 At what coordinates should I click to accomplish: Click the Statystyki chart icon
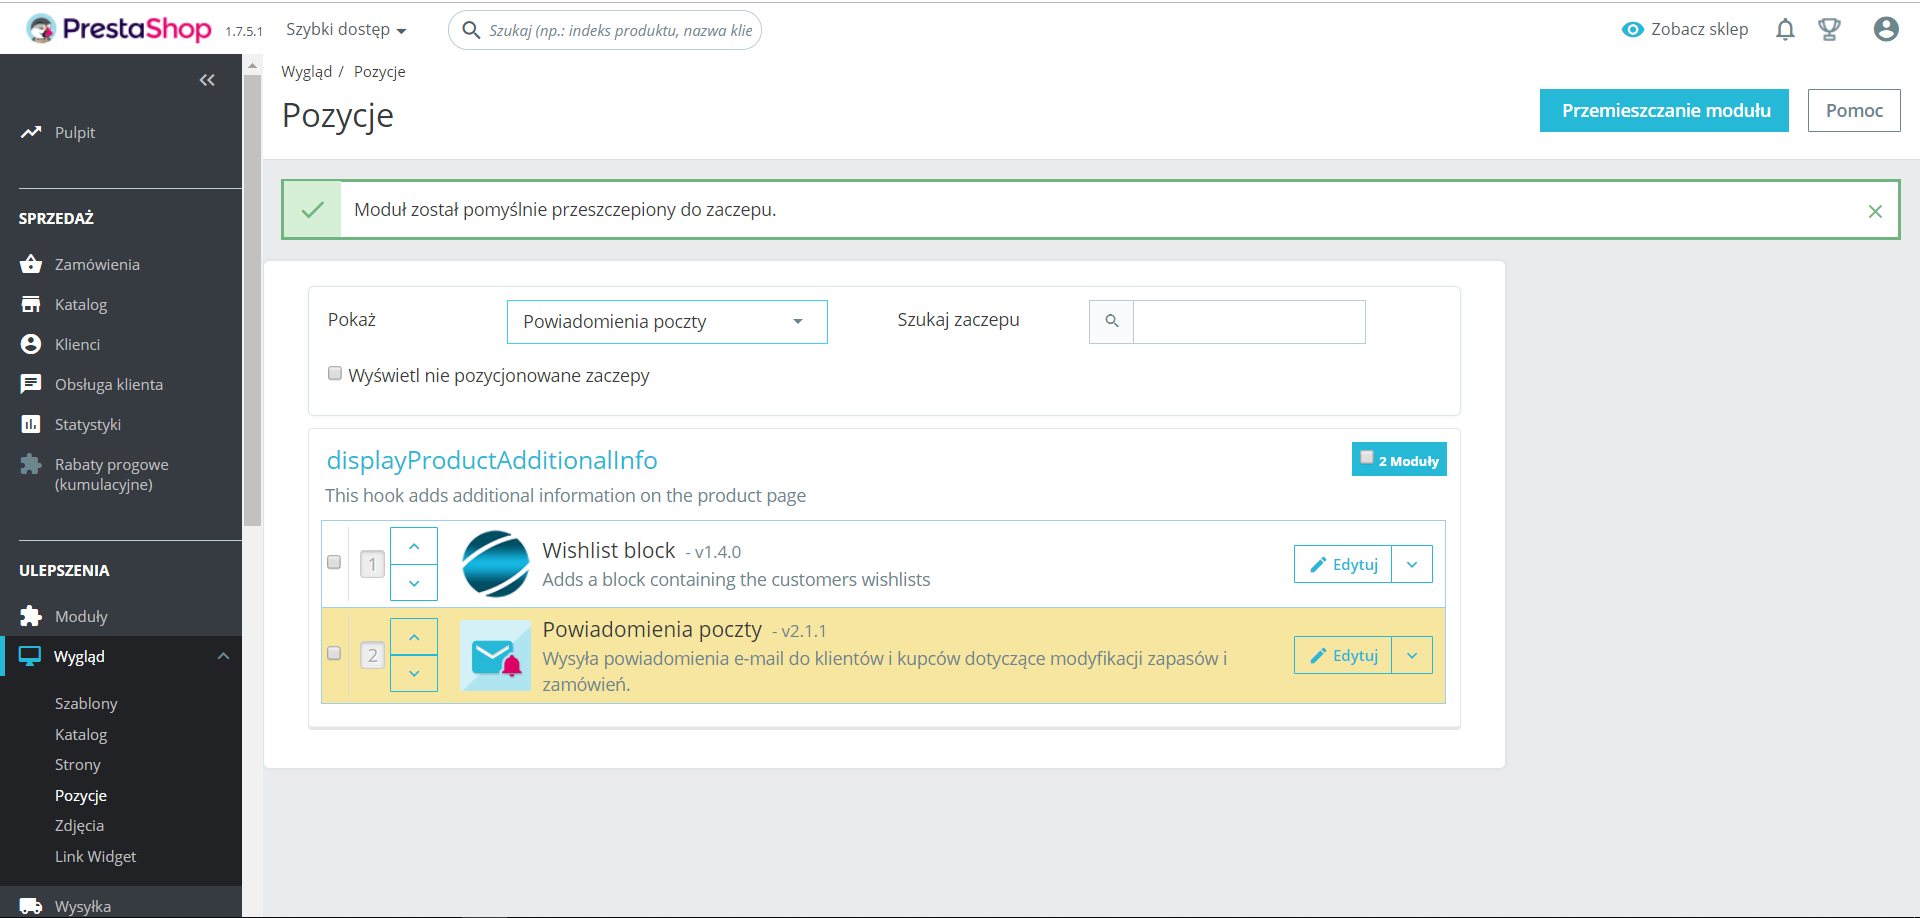pos(31,424)
